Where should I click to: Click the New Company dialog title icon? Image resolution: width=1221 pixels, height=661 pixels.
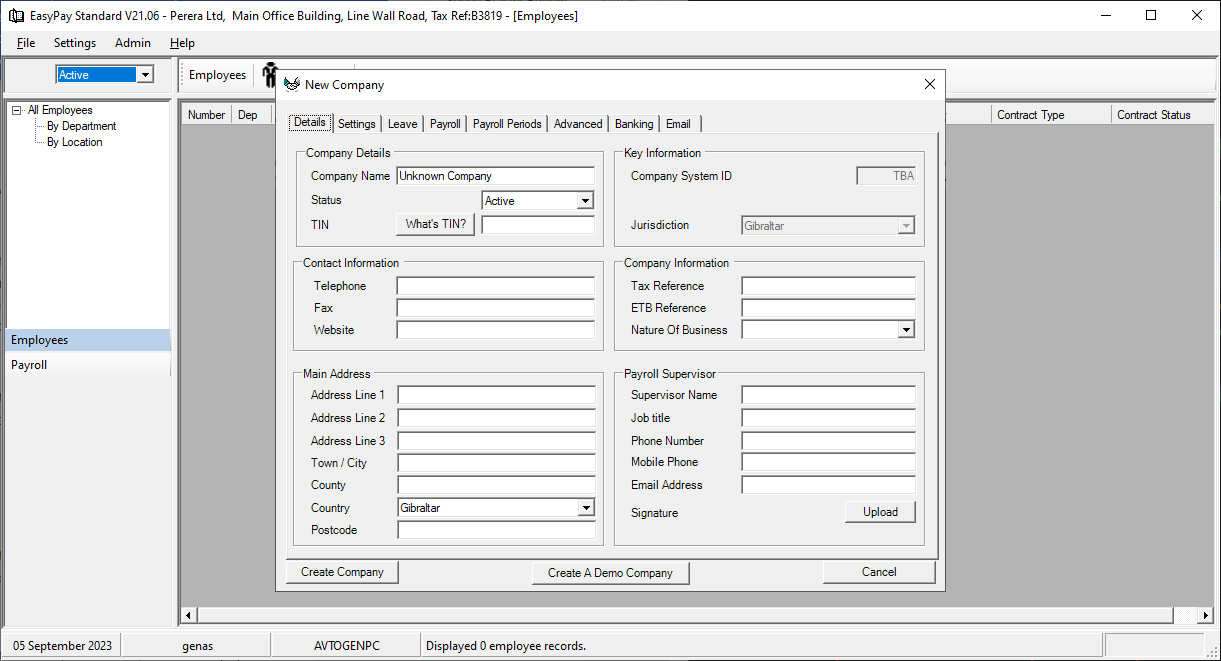point(292,85)
